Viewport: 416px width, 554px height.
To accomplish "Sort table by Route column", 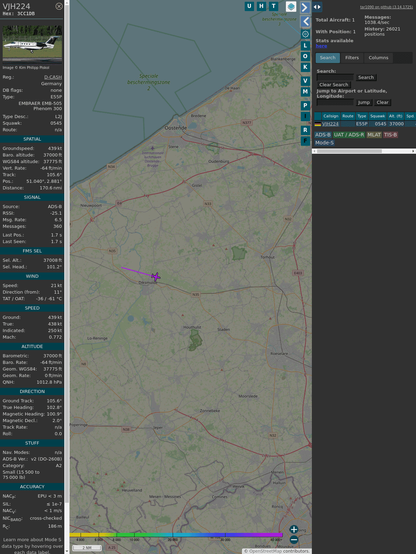I will (348, 116).
